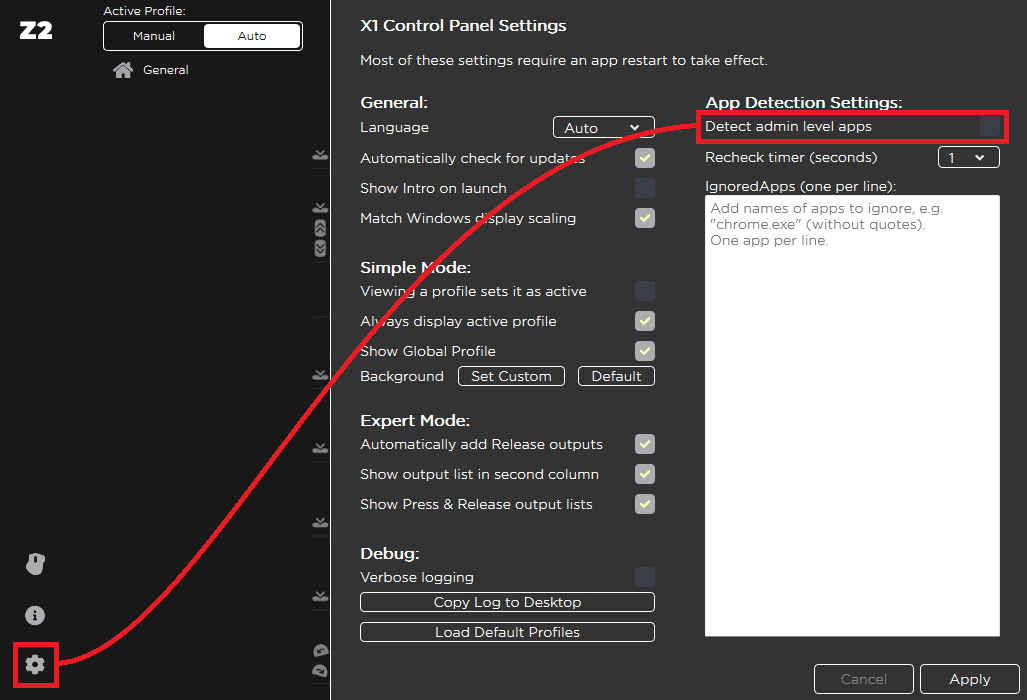This screenshot has height=700, width=1027.
Task: Click the App Detection Settings heading
Action: 804,103
